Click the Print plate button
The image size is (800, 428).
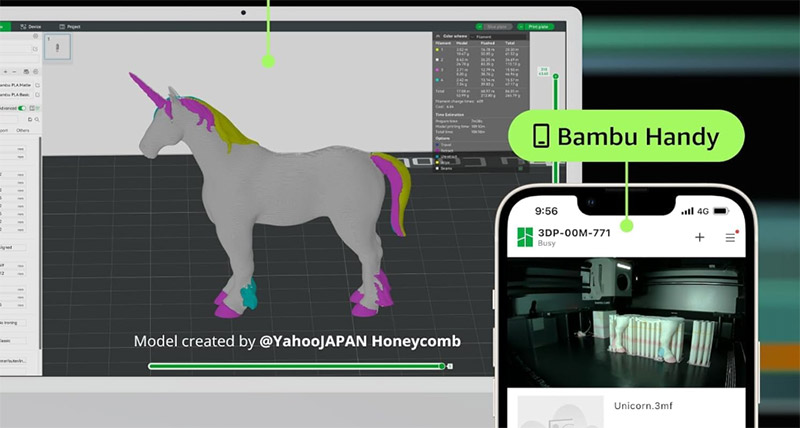tap(538, 26)
